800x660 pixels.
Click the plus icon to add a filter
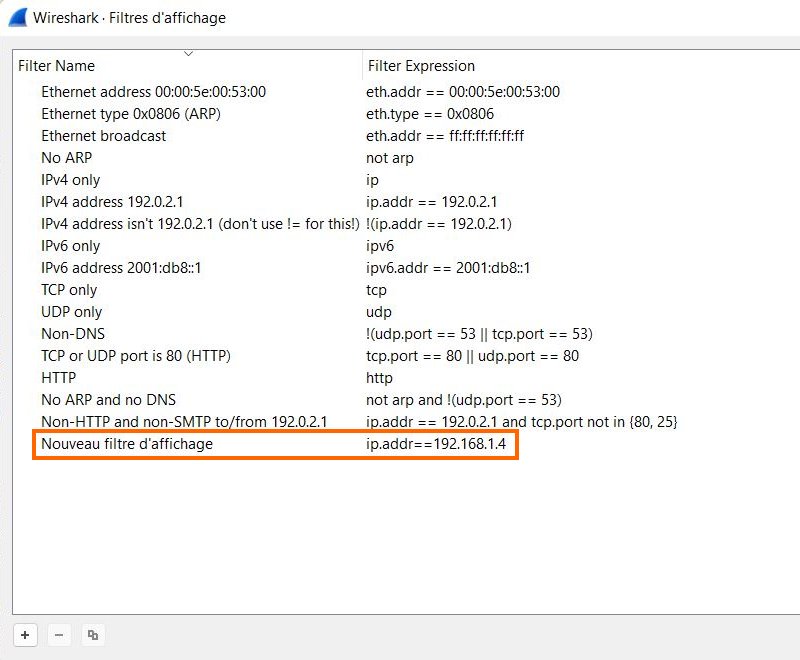click(x=25, y=635)
